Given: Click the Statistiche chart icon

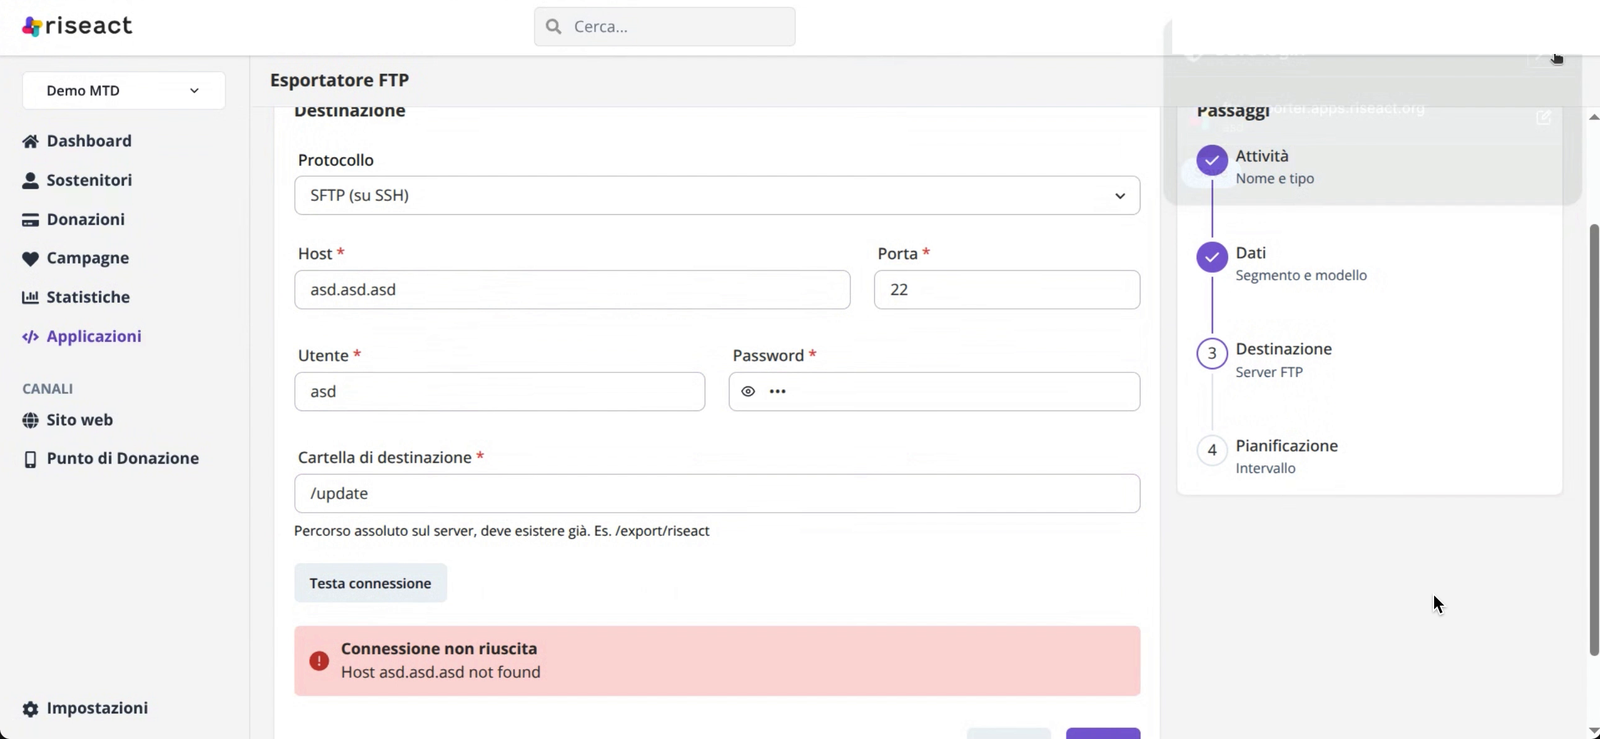Looking at the screenshot, I should (31, 297).
